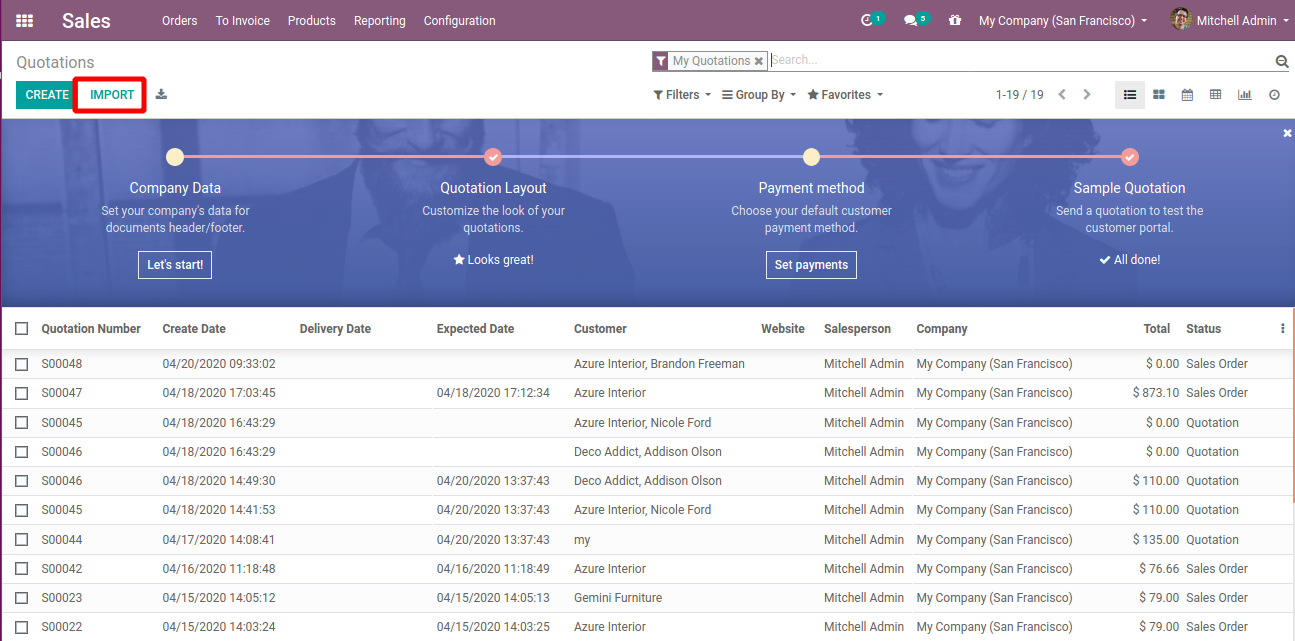Click the Let's start! button
Screen dimensions: 1295x641
click(175, 265)
